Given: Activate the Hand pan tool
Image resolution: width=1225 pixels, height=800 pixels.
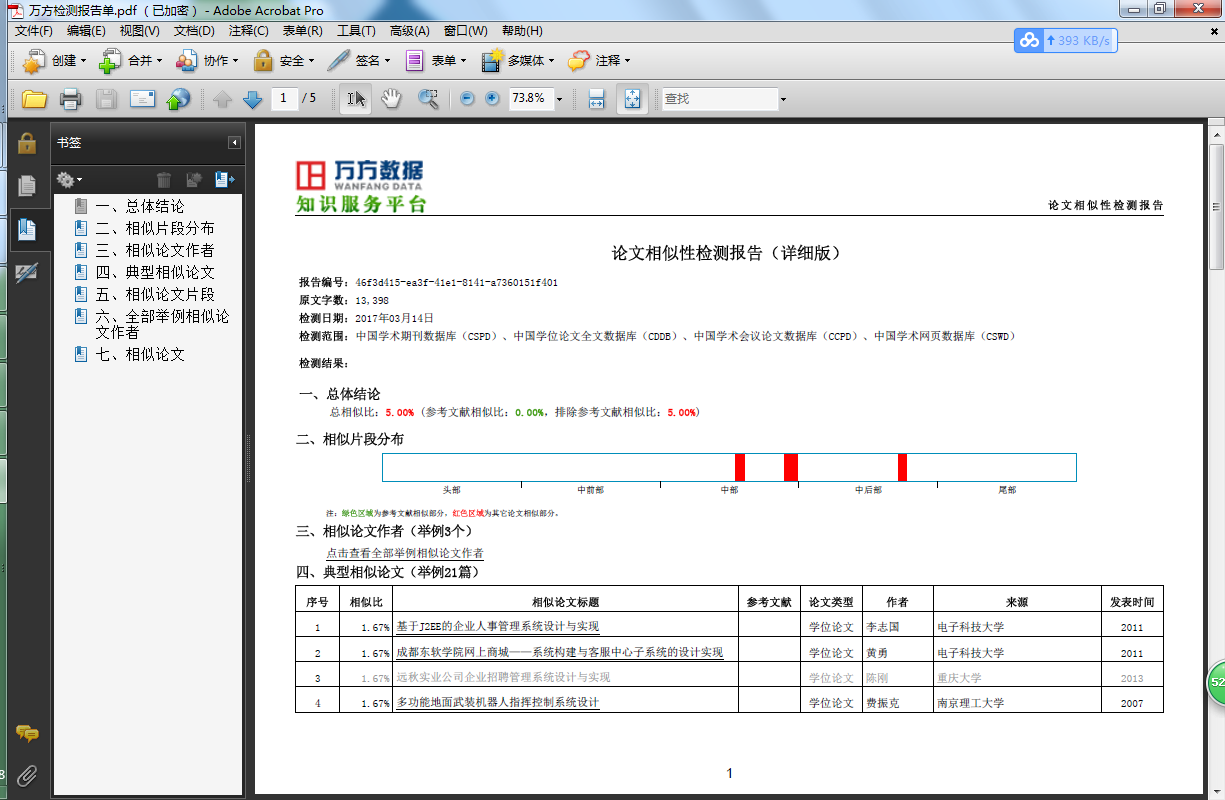Looking at the screenshot, I should [x=392, y=99].
